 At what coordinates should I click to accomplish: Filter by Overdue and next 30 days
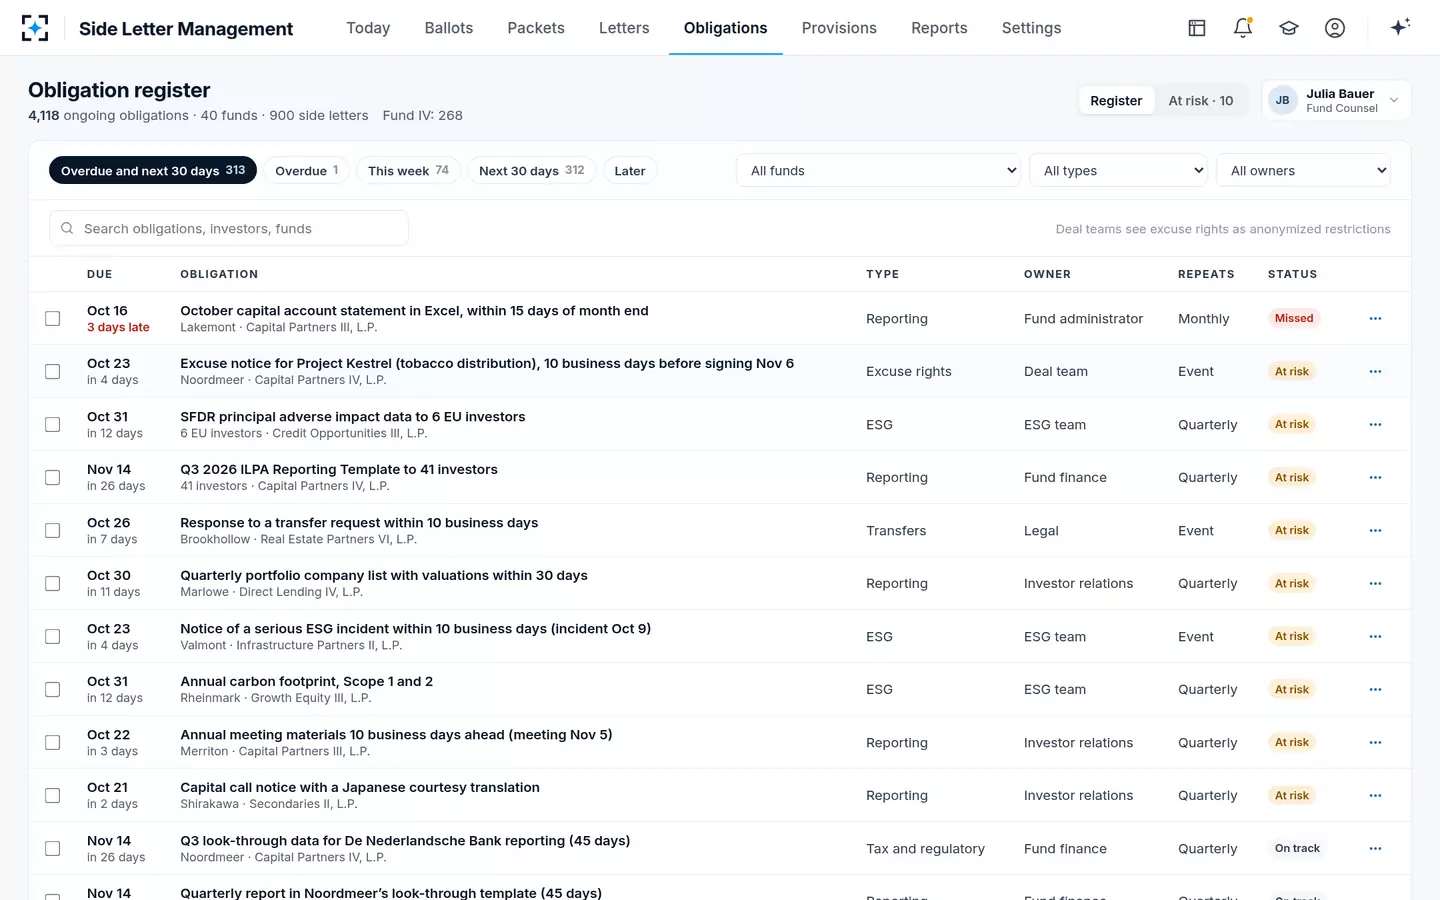153,170
